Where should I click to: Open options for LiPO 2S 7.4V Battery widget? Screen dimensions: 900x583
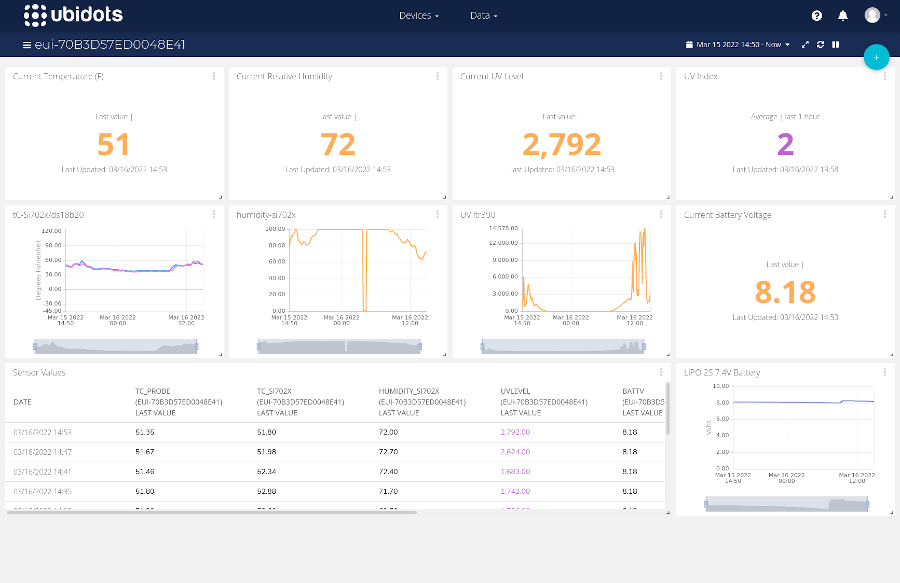885,372
